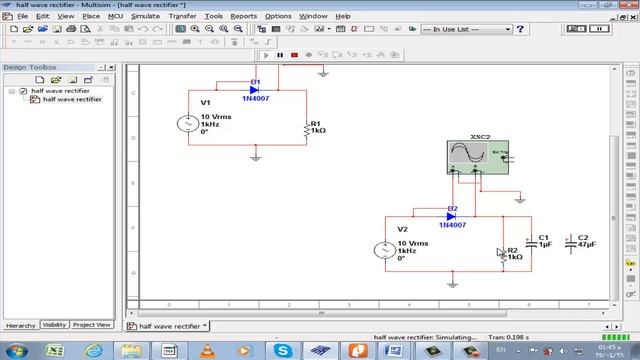Open print preview
Image resolution: width=640 pixels, height=360 pixels.
coord(85,29)
